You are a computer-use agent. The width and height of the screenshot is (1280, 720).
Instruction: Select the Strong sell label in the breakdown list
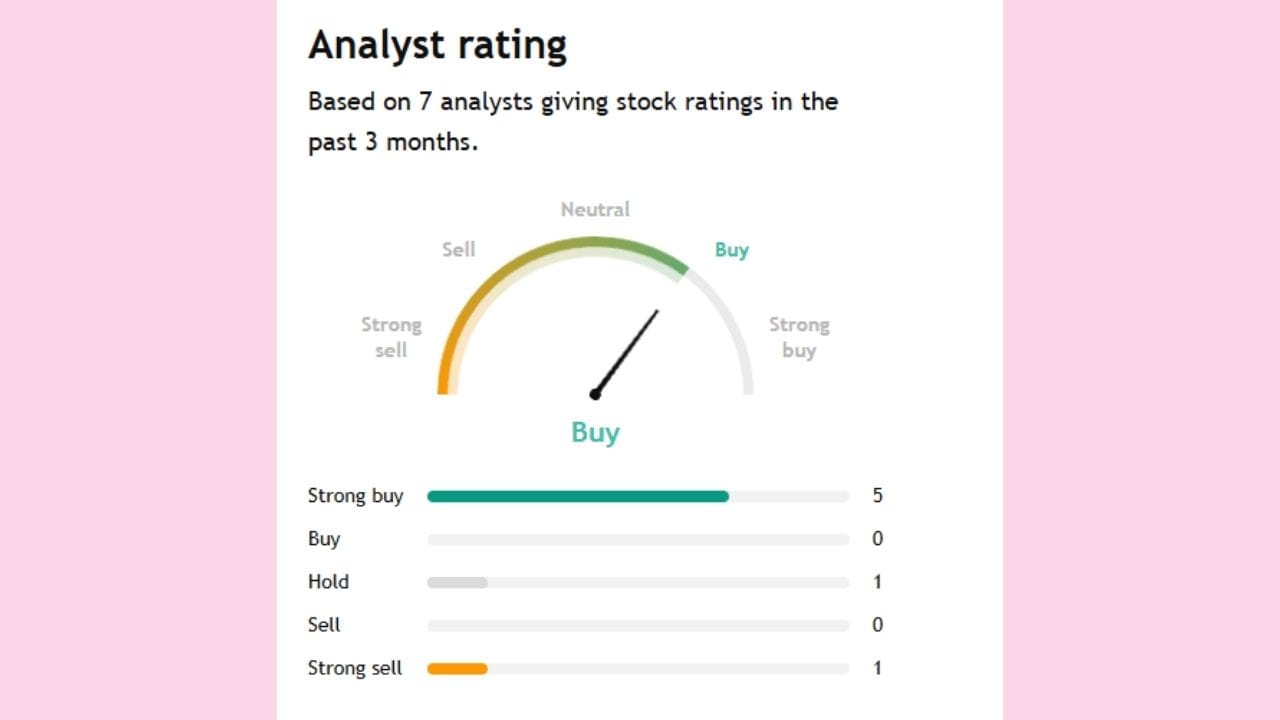pos(355,668)
